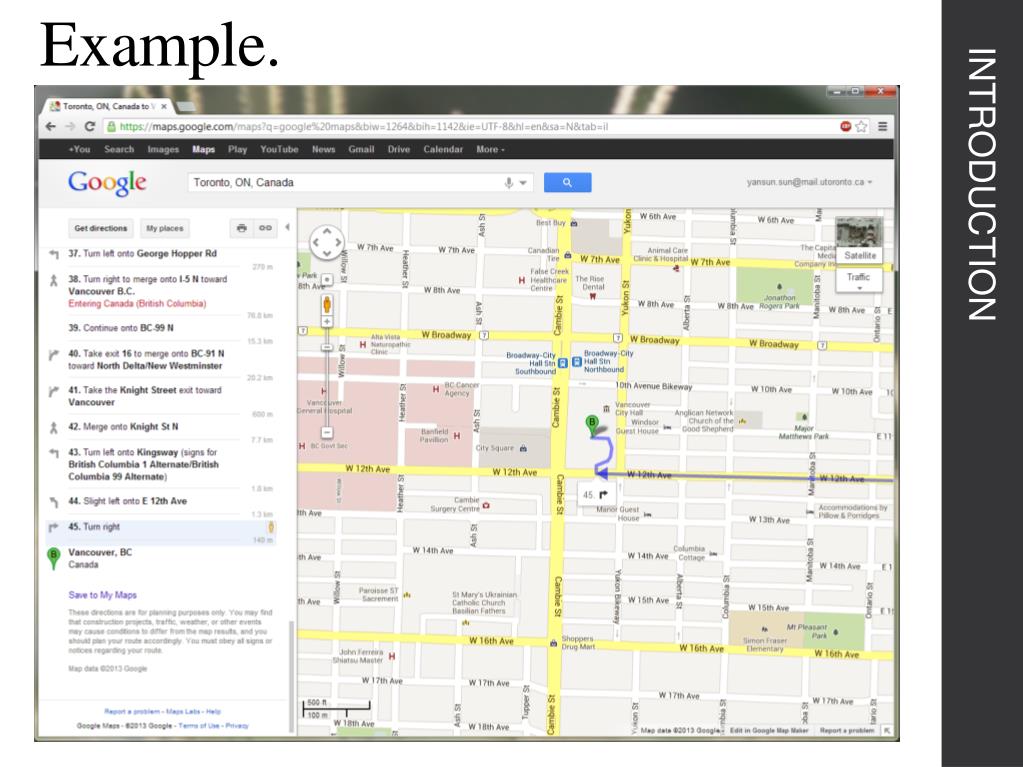The image size is (1023, 767).
Task: Click the Get directions button
Action: 100,228
